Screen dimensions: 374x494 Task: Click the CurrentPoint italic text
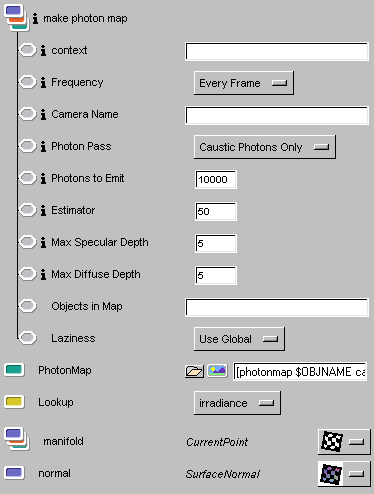click(x=217, y=442)
